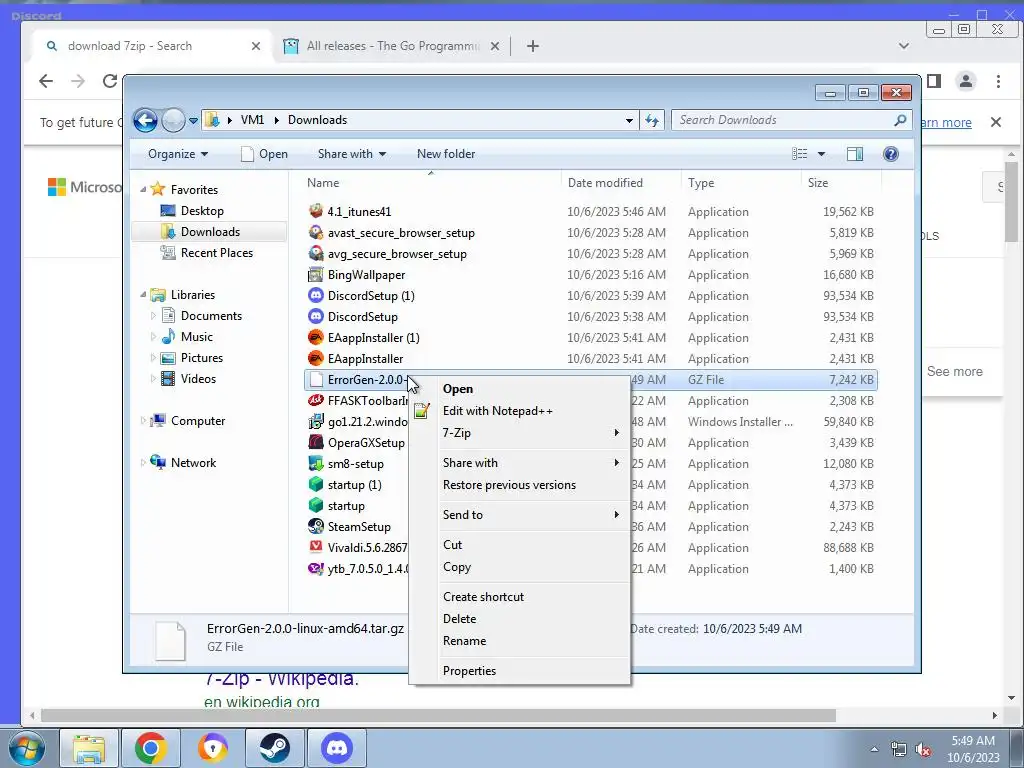The height and width of the screenshot is (768, 1024).
Task: Open Discord from the taskbar
Action: [336, 748]
